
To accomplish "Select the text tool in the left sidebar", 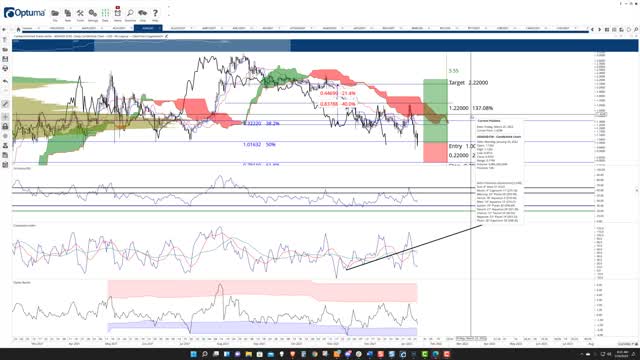I will tap(5, 40).
